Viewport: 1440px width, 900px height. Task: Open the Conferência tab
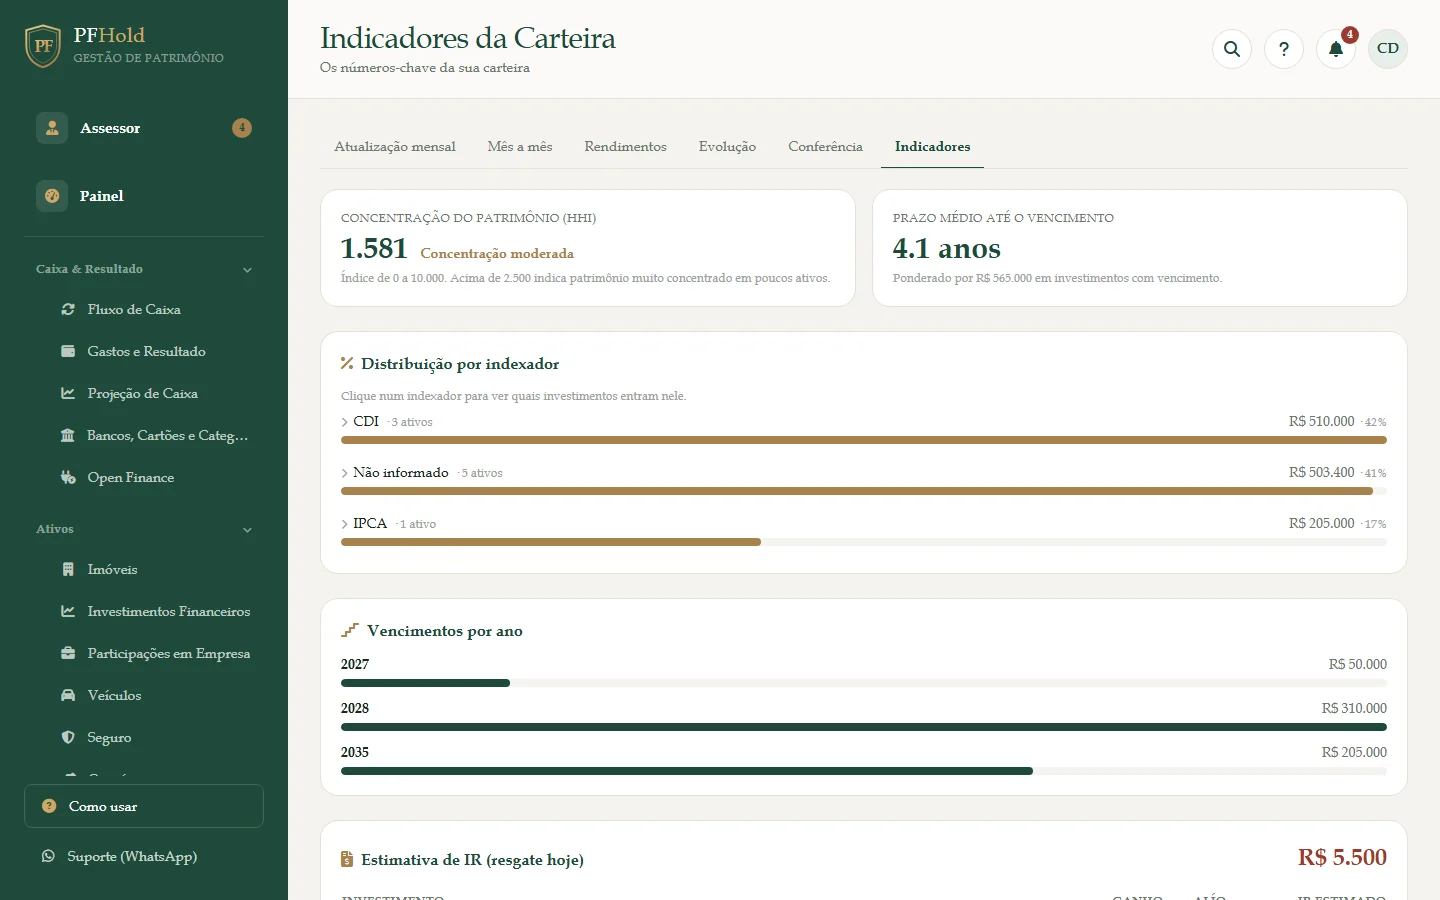pos(825,147)
